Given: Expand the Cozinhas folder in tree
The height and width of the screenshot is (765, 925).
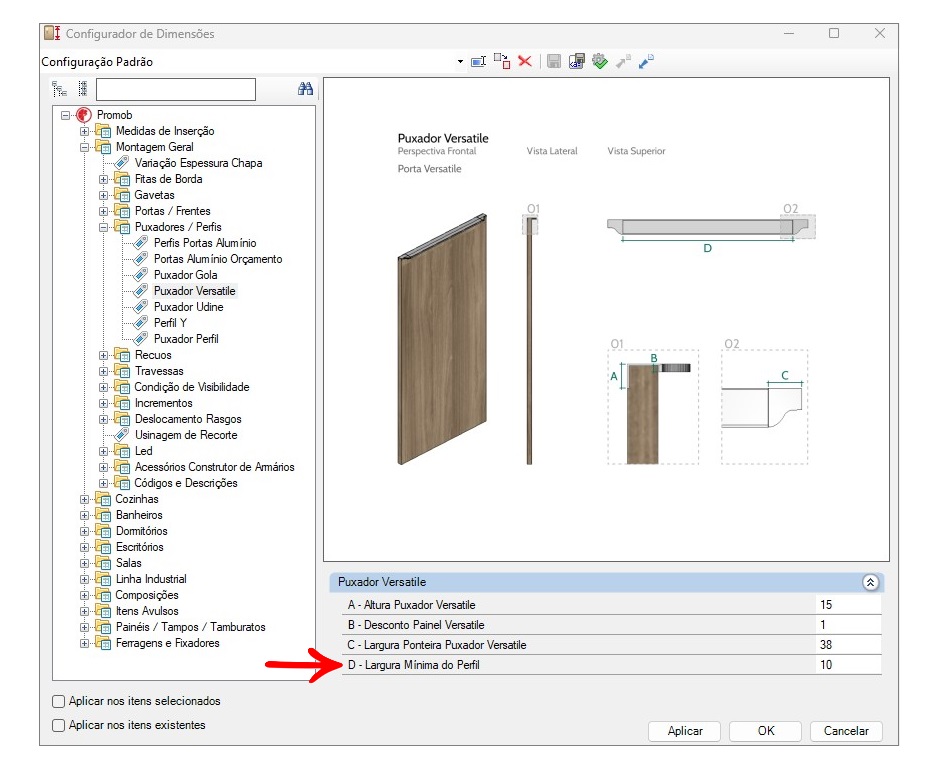Looking at the screenshot, I should tap(84, 499).
